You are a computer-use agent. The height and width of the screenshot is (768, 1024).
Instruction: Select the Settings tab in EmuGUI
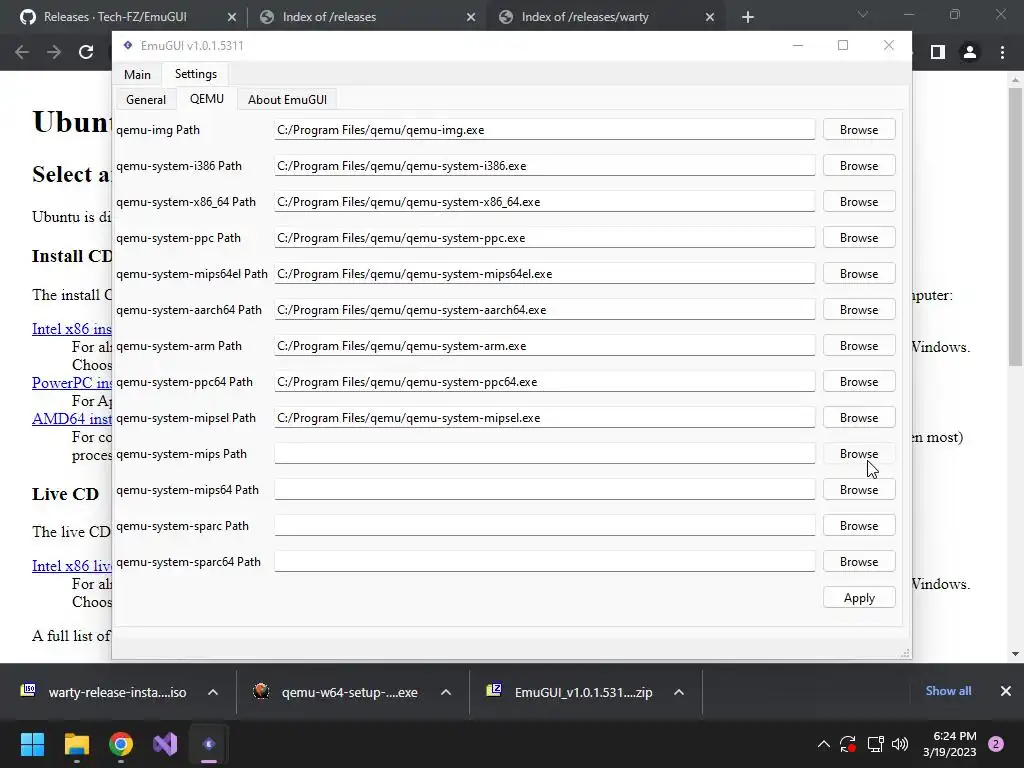[x=196, y=74]
